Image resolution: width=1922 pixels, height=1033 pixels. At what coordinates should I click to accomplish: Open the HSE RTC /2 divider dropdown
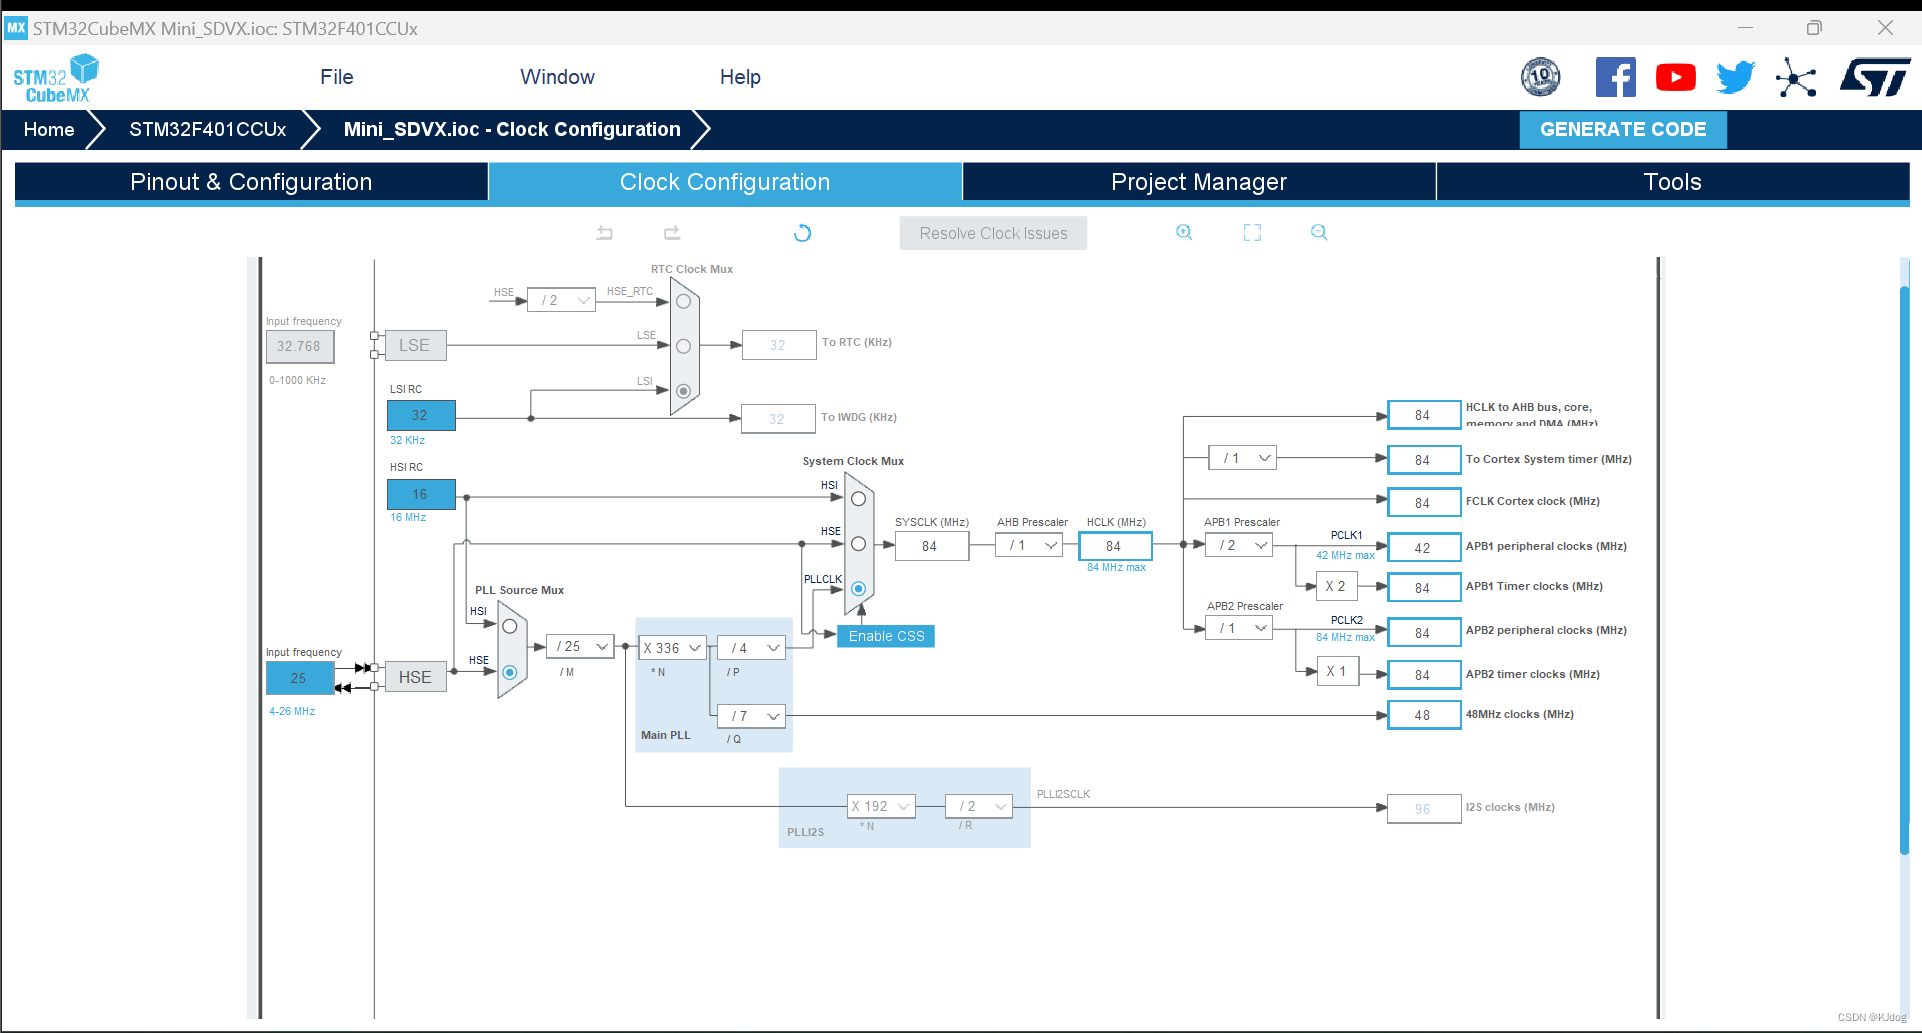point(561,300)
